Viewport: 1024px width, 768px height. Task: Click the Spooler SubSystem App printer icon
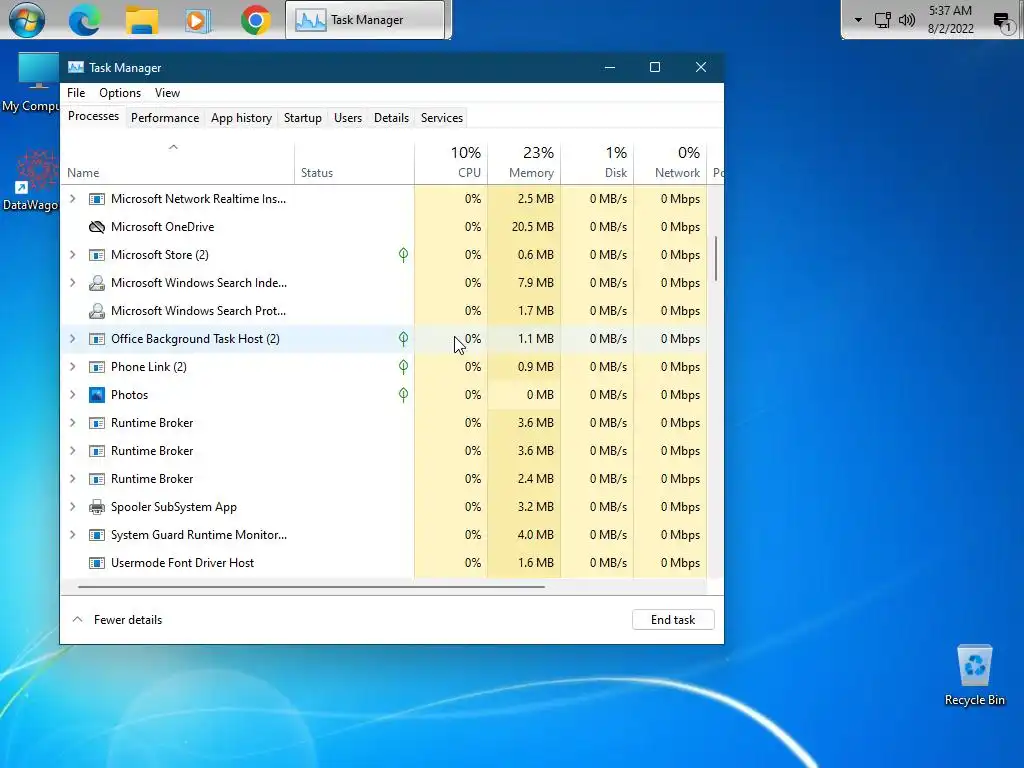(x=97, y=507)
